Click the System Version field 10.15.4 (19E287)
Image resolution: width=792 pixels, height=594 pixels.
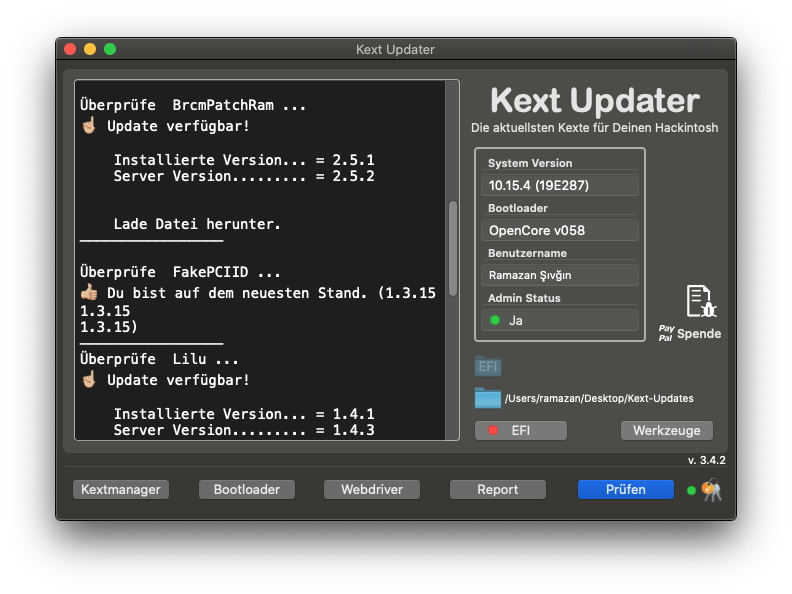pyautogui.click(x=560, y=185)
